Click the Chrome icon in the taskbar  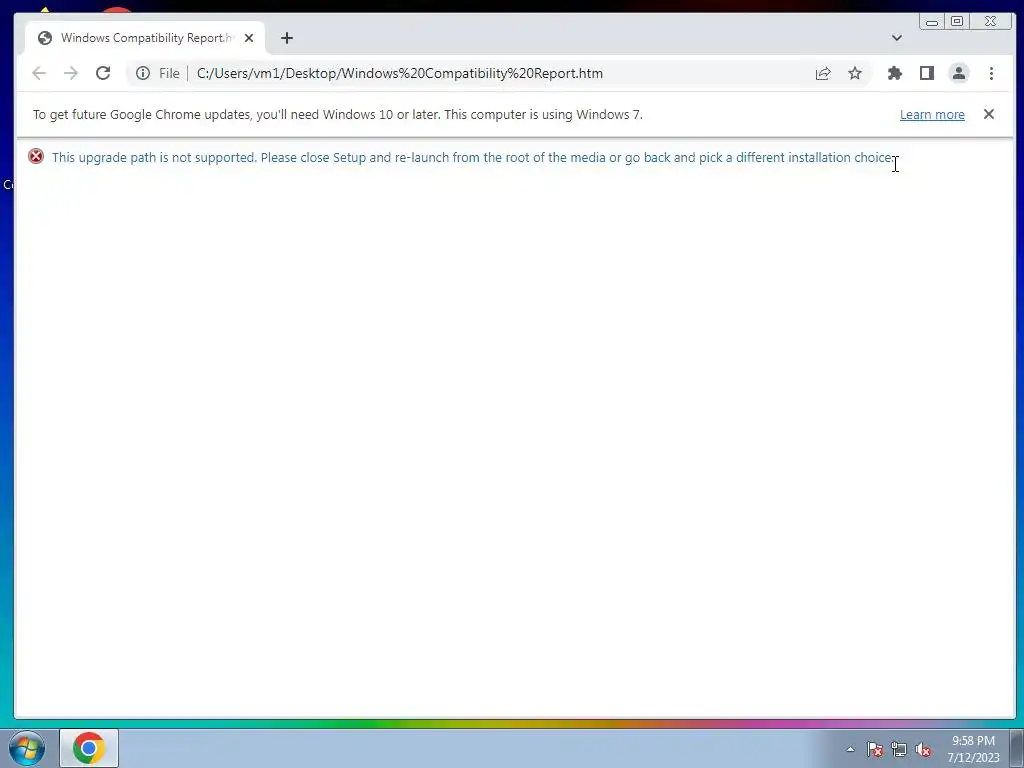(x=89, y=748)
